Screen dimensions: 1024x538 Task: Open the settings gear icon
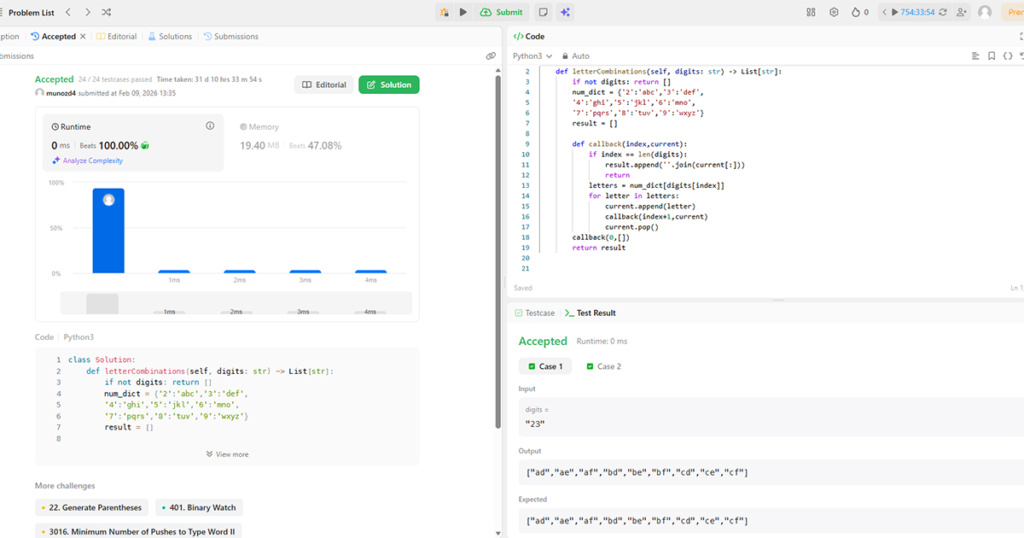pos(834,12)
